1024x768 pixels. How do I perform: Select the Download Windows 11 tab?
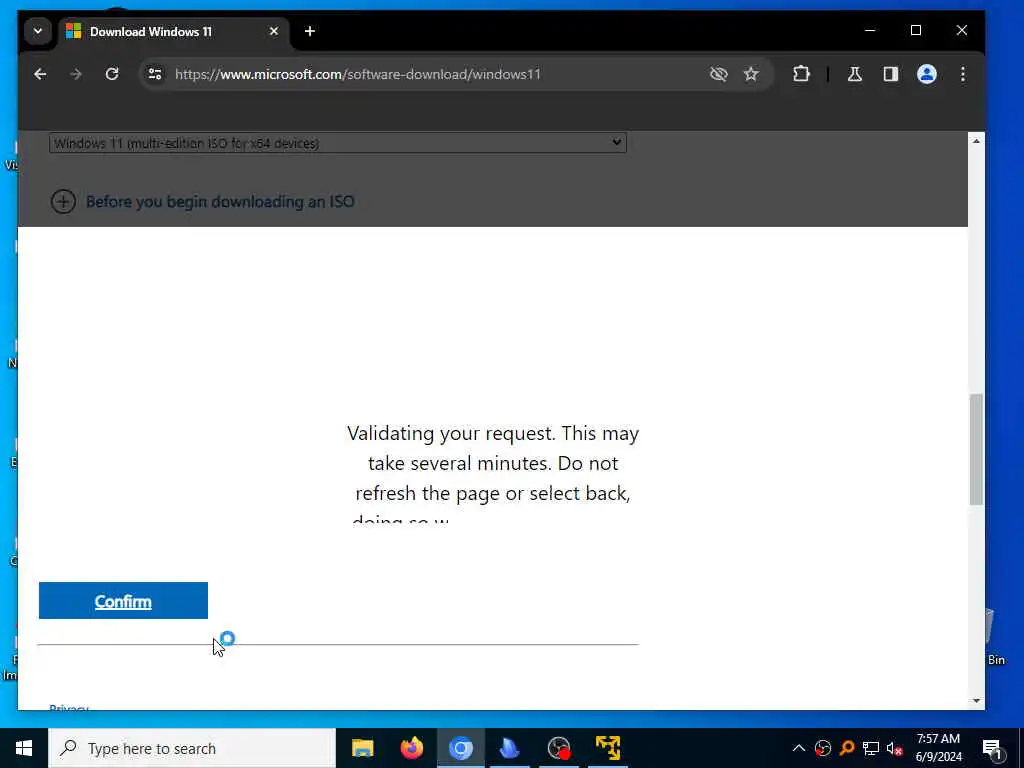(173, 31)
